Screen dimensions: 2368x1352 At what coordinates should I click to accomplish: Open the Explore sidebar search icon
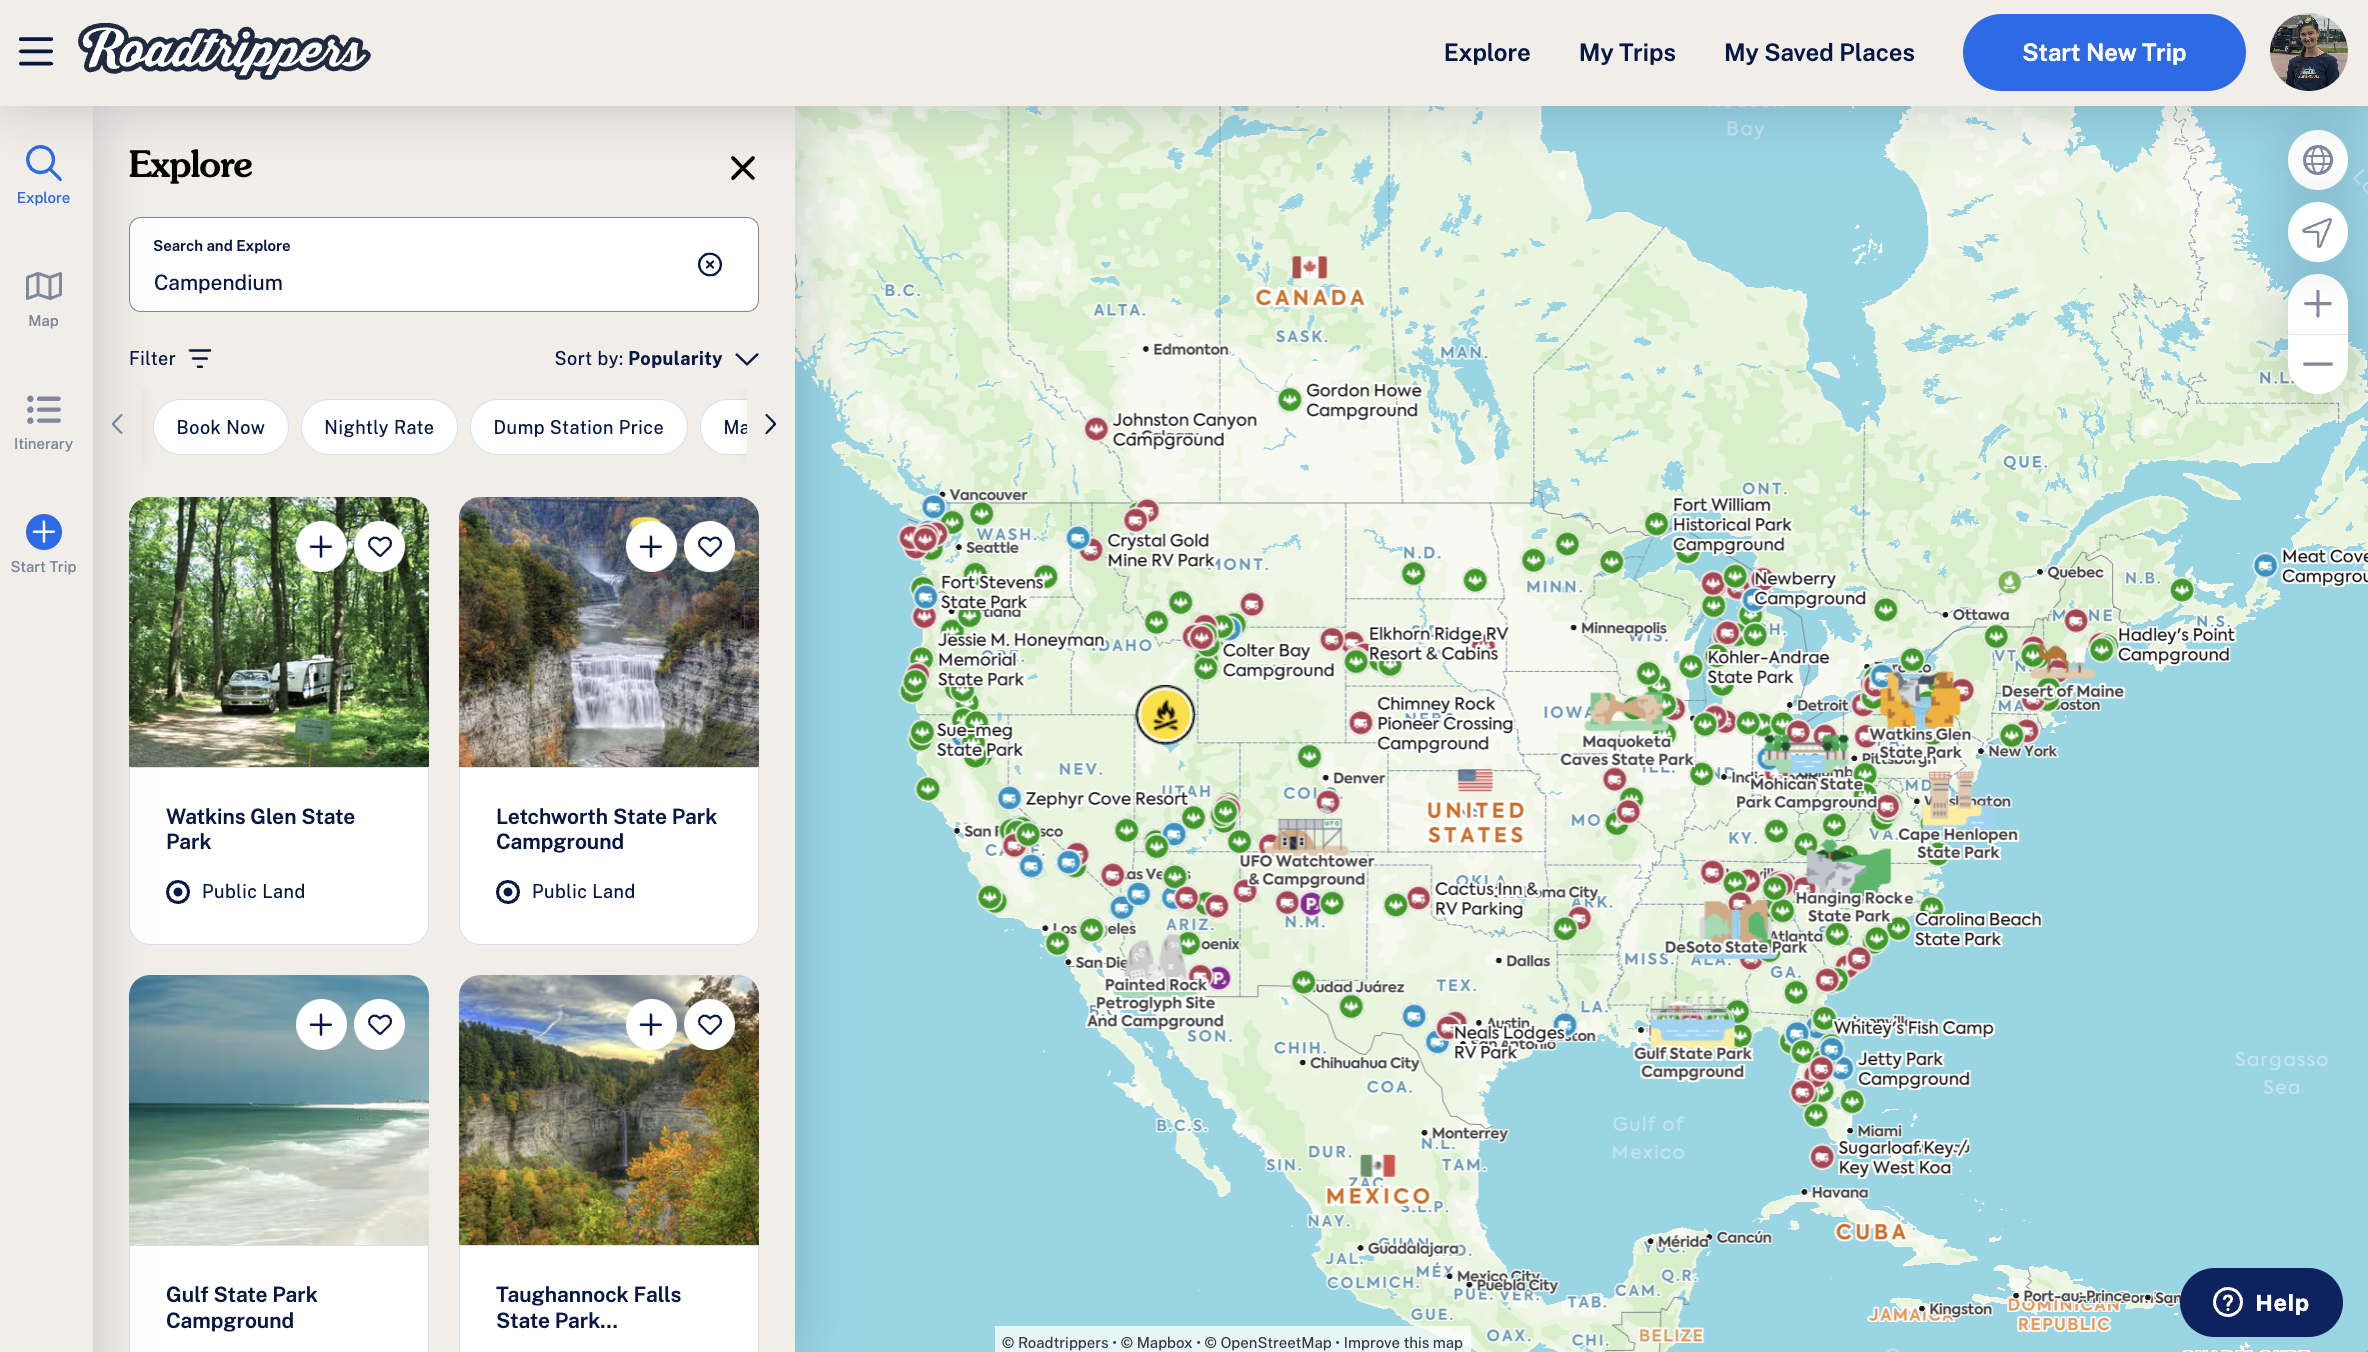(43, 175)
